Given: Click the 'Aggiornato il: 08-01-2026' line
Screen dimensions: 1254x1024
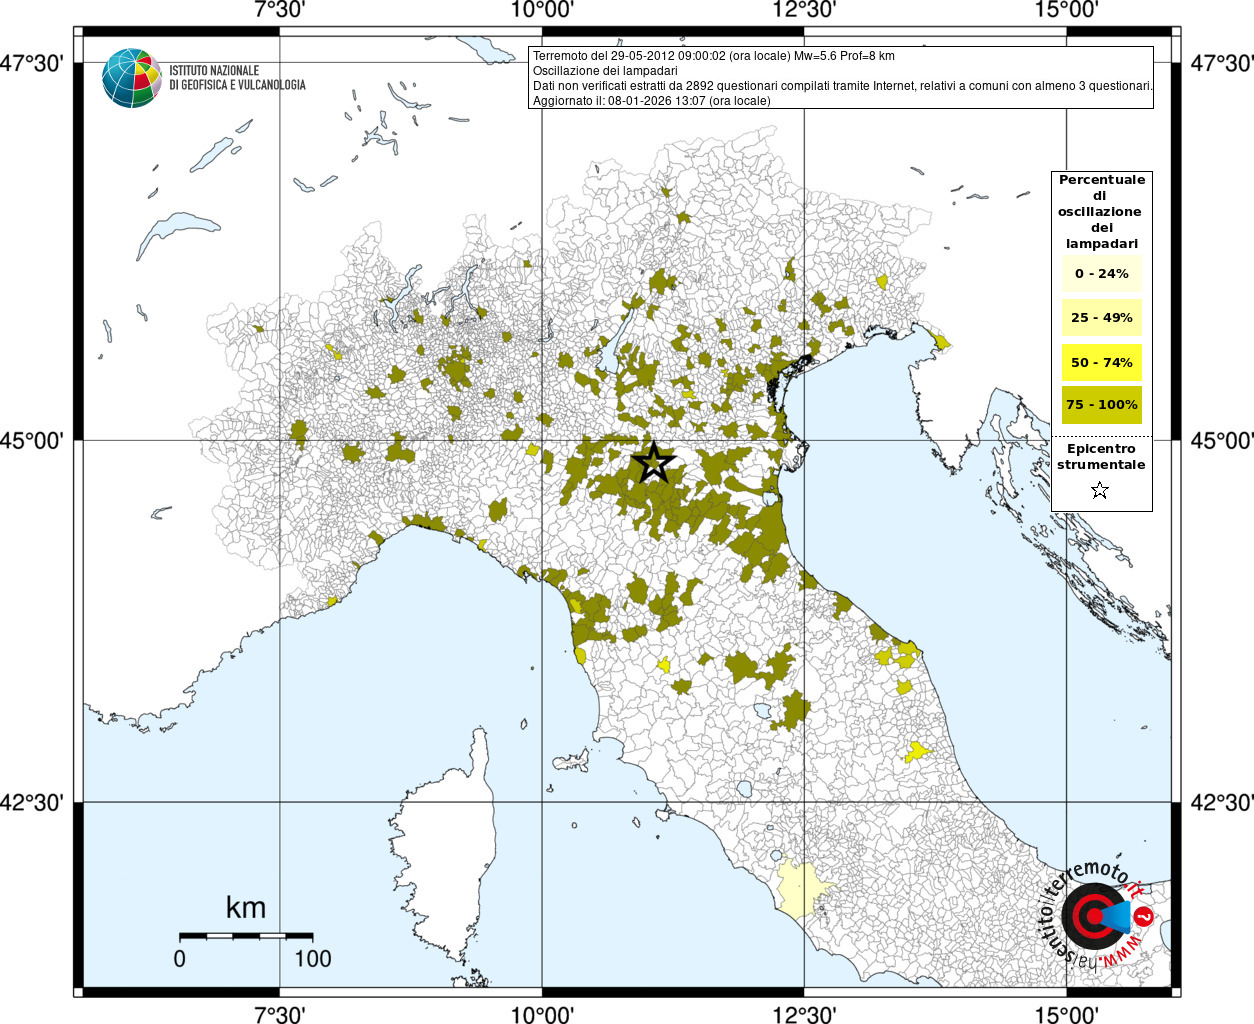Looking at the screenshot, I should (x=652, y=101).
